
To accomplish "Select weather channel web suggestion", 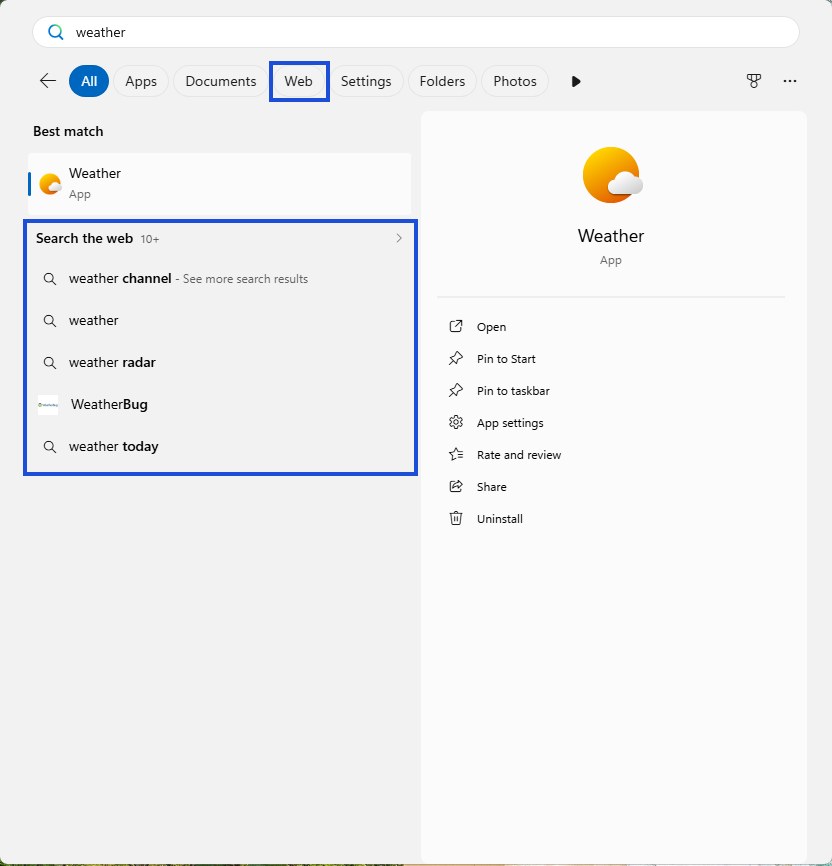I will 220,279.
